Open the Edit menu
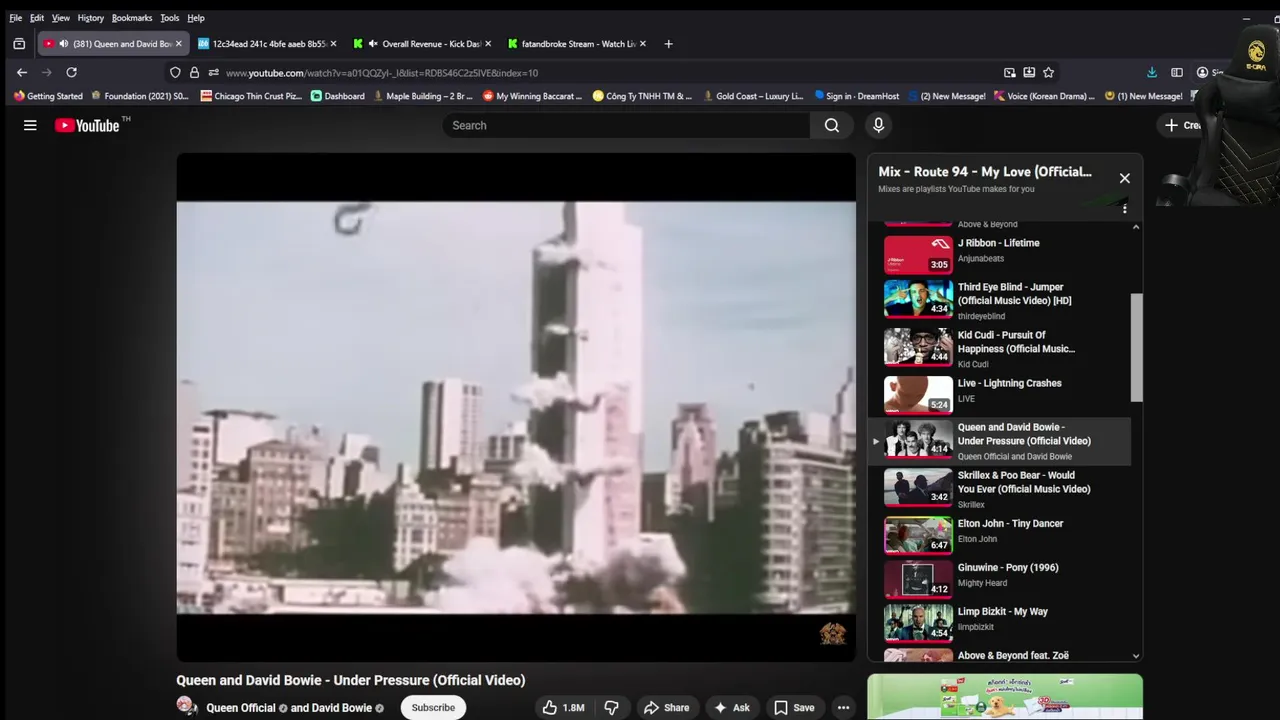1280x720 pixels. [x=37, y=18]
